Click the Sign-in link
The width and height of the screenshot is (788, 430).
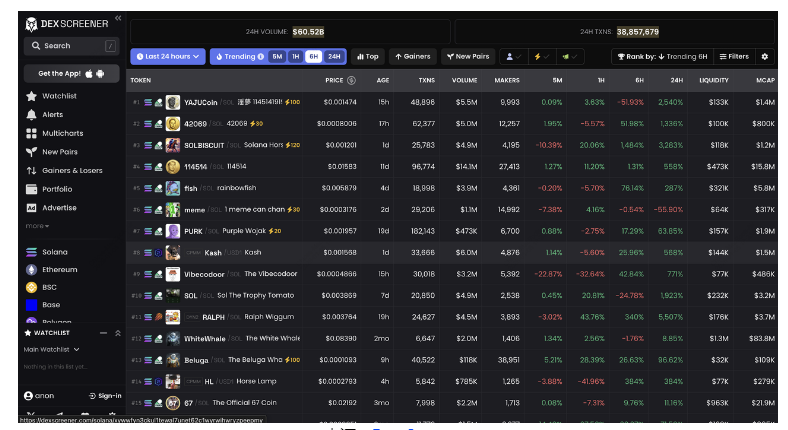(105, 396)
